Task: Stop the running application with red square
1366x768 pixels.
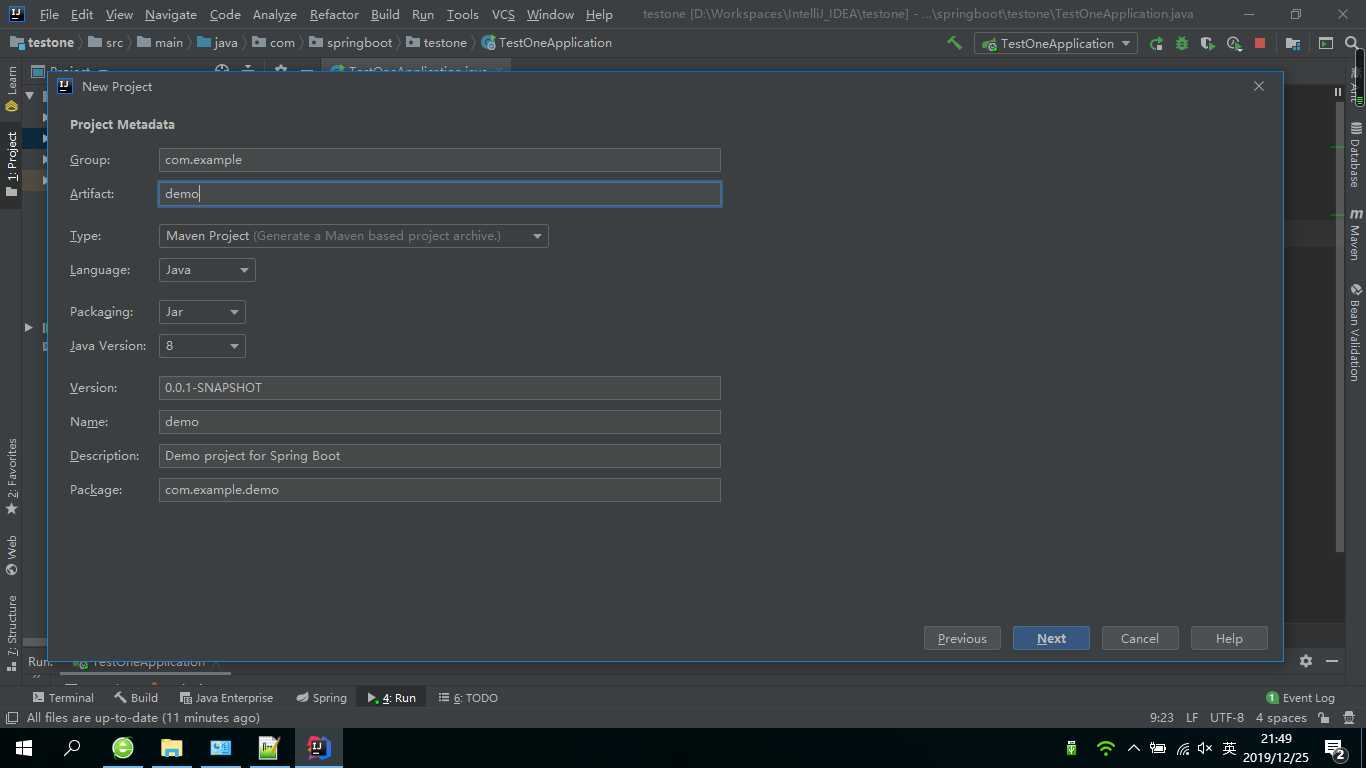Action: (1260, 43)
